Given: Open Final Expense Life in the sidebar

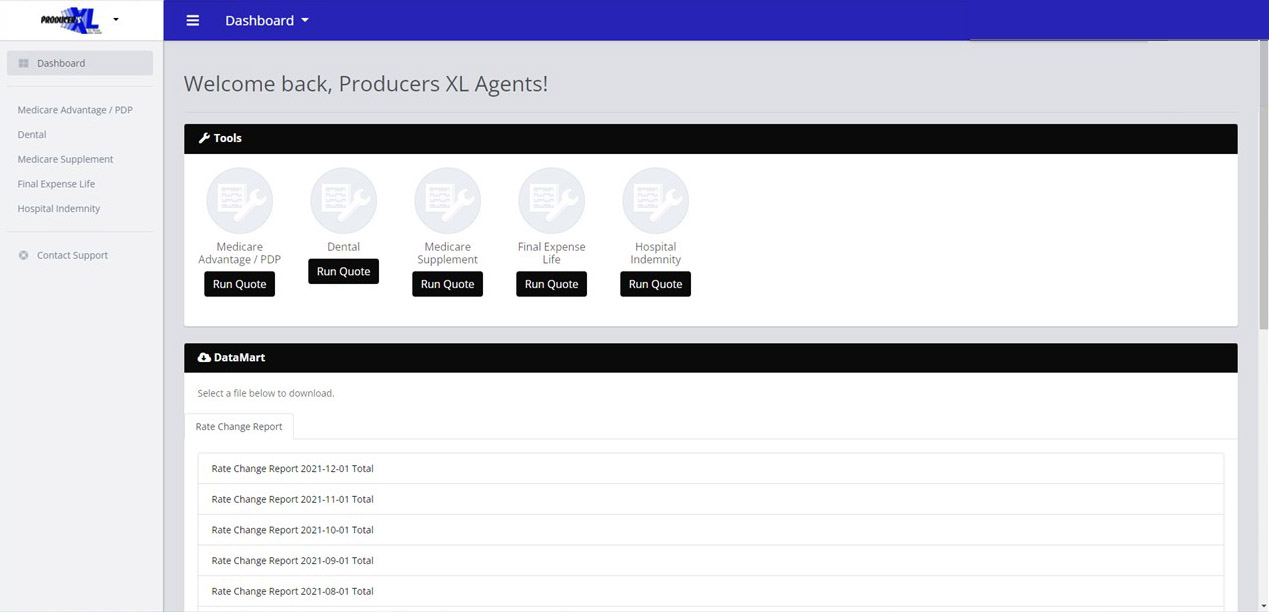Looking at the screenshot, I should point(56,184).
